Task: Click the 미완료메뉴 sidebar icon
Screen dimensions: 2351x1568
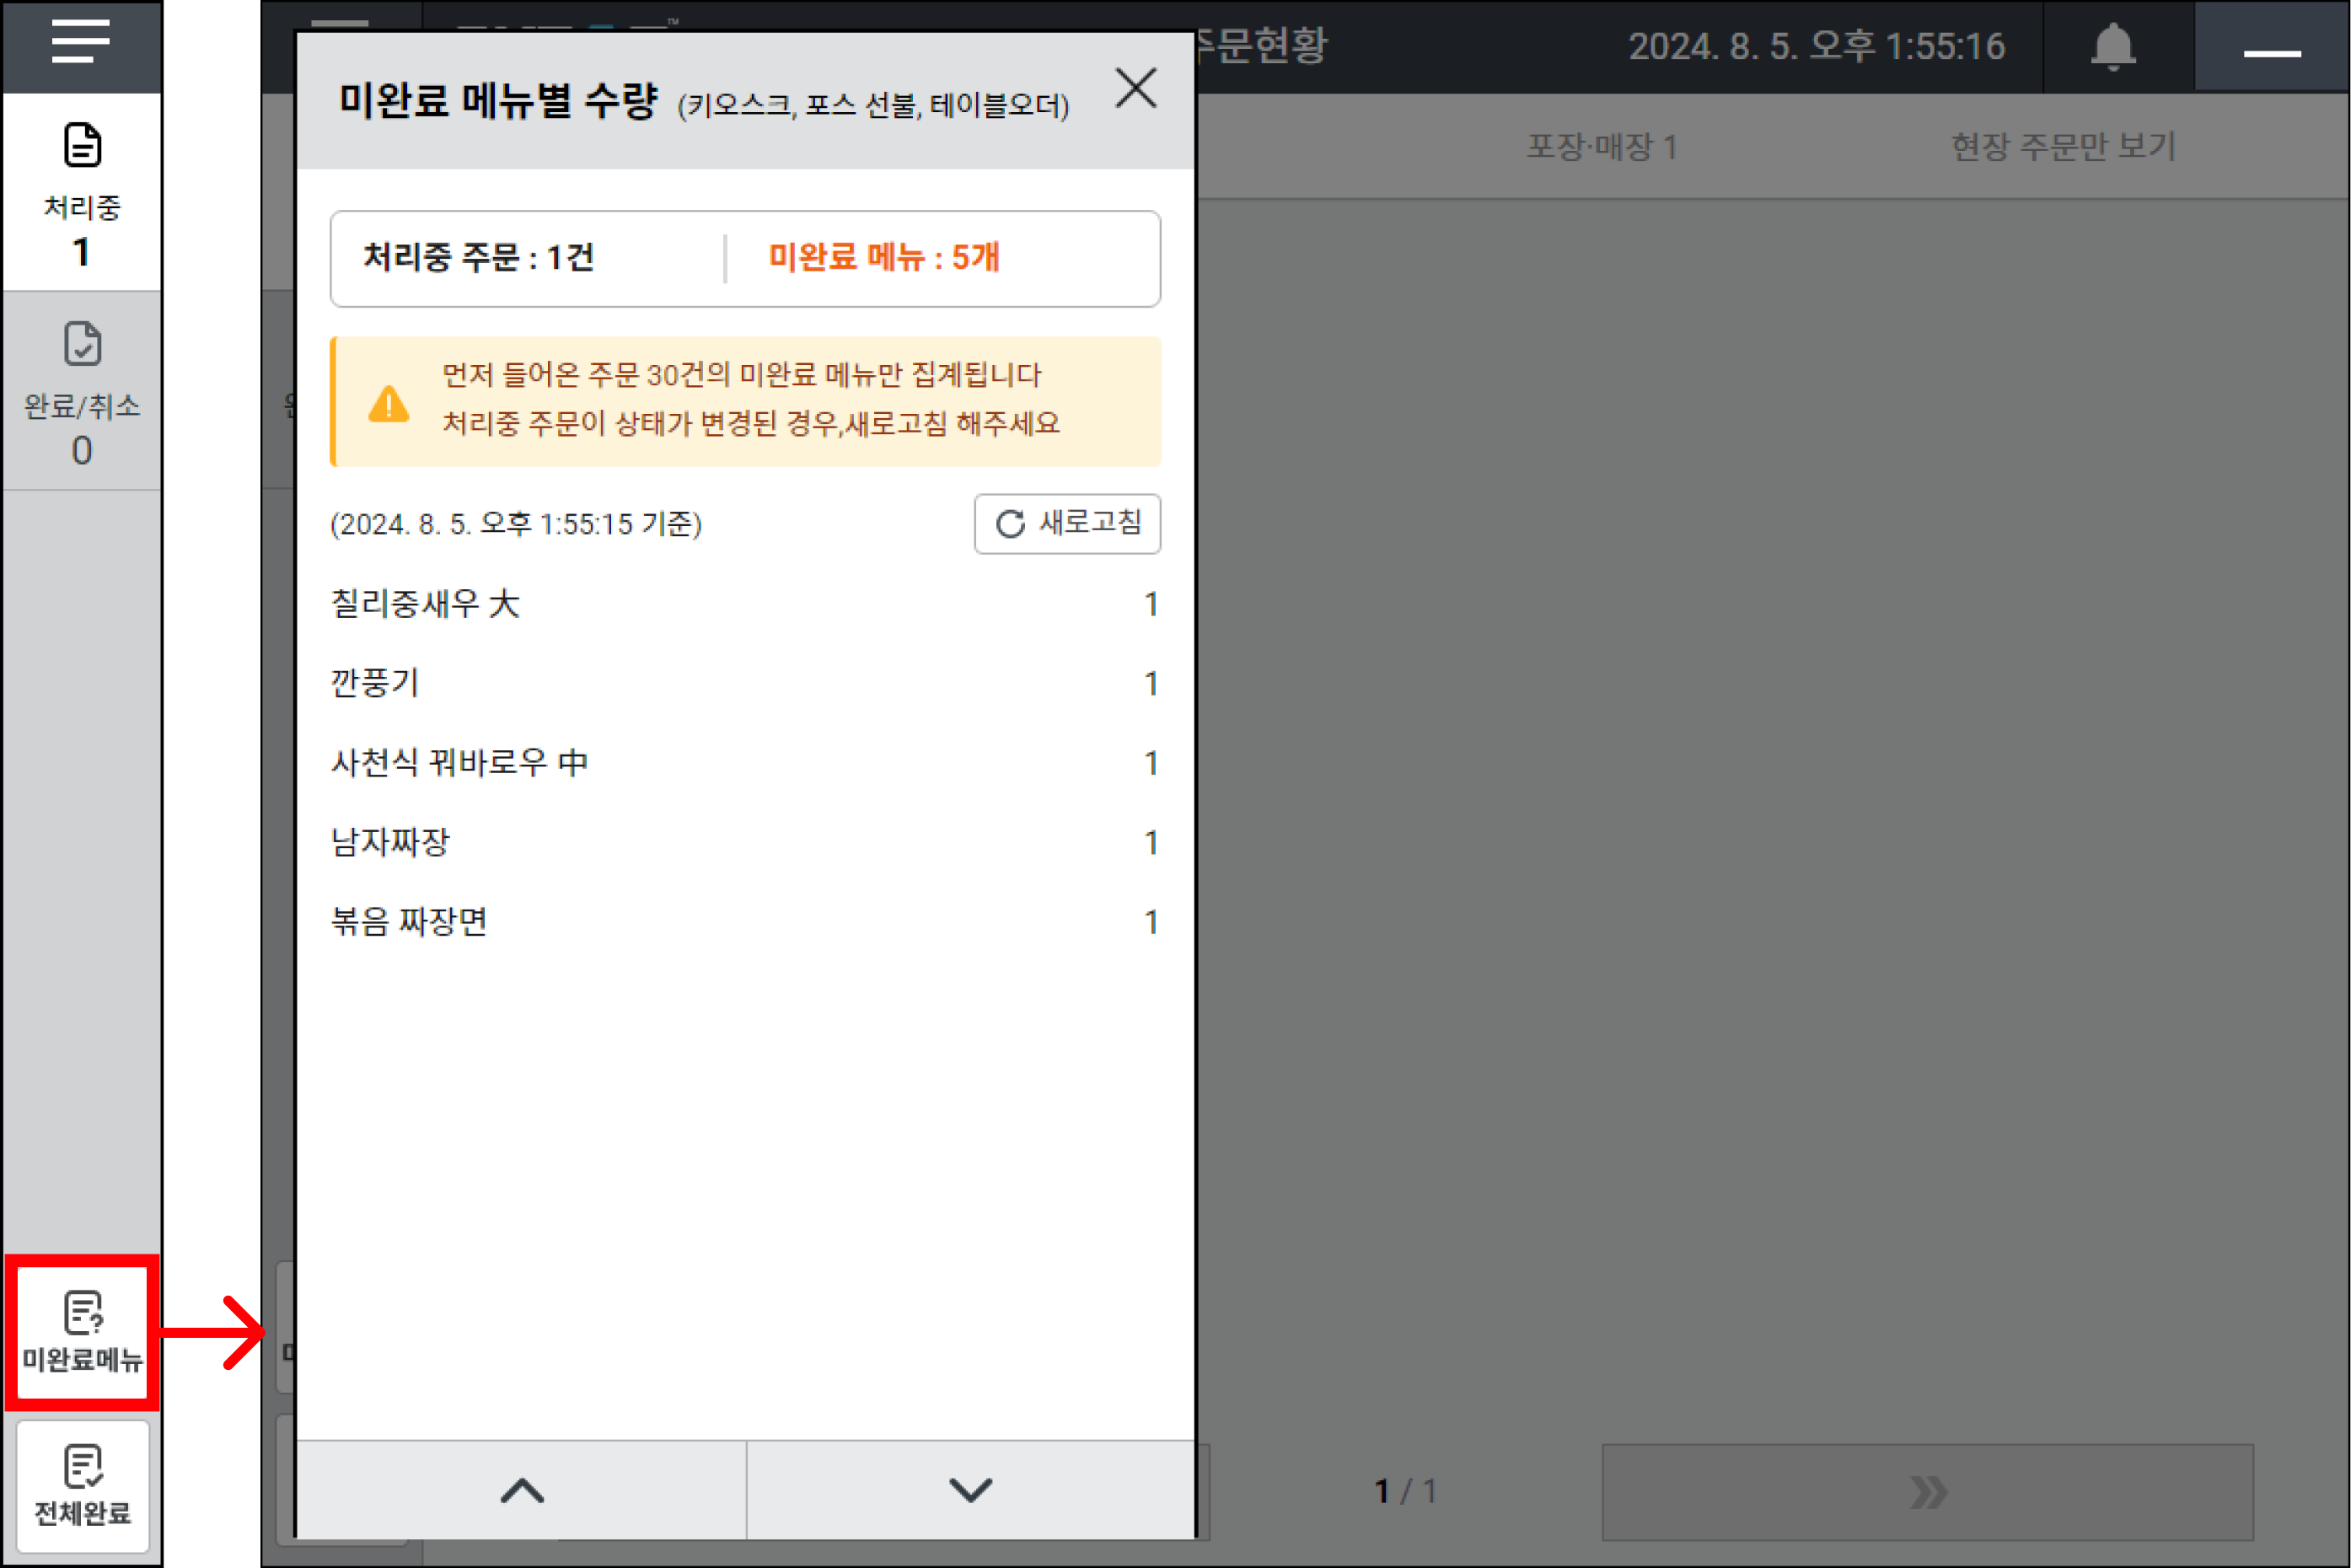Action: (81, 1332)
